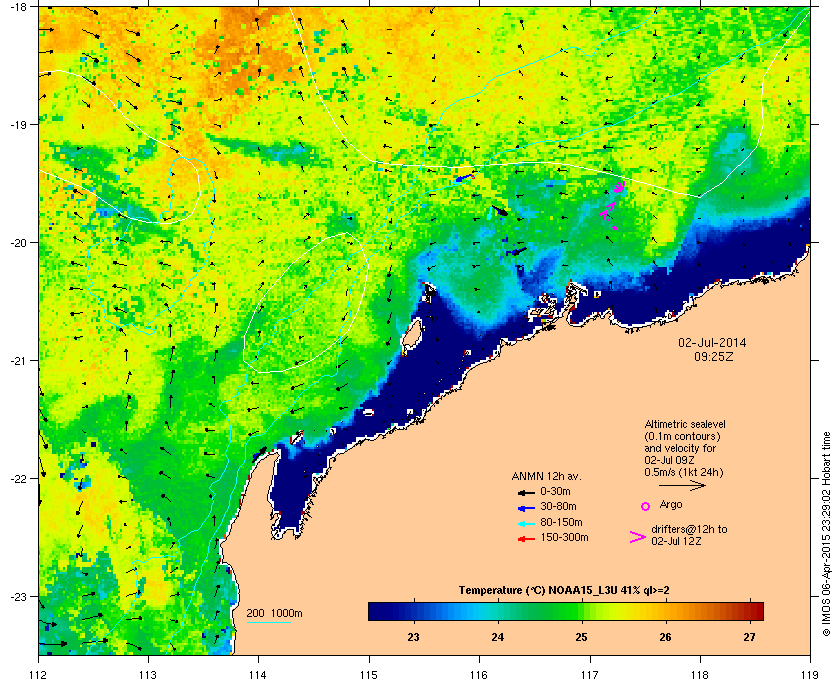Click the Temperature NOAA15_L3U colorbar title
The width and height of the screenshot is (840, 680).
click(x=564, y=591)
